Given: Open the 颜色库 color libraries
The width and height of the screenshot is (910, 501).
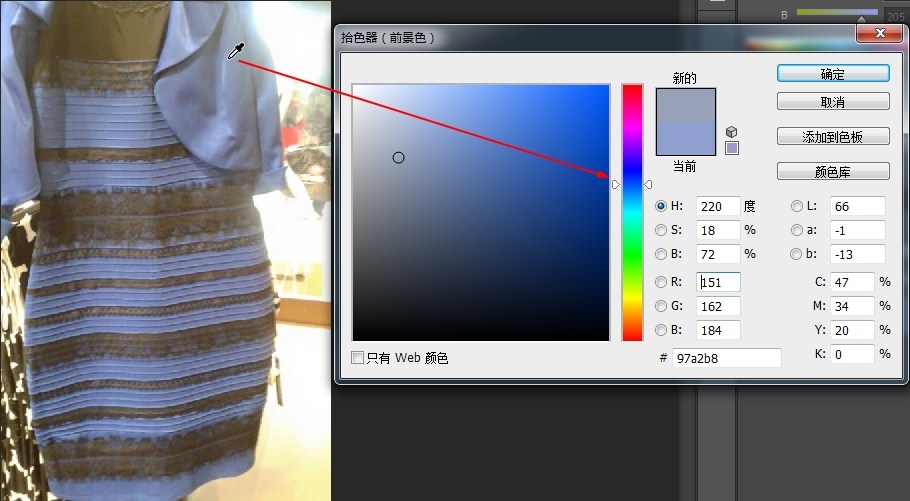Looking at the screenshot, I should (833, 171).
